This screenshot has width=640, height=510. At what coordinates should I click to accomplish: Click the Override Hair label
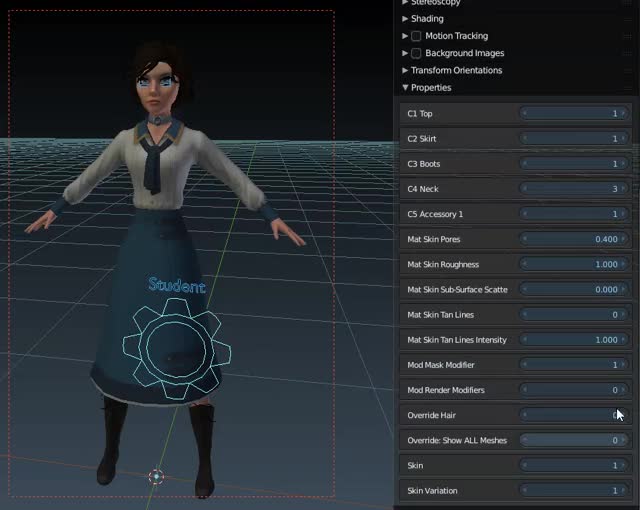431,415
